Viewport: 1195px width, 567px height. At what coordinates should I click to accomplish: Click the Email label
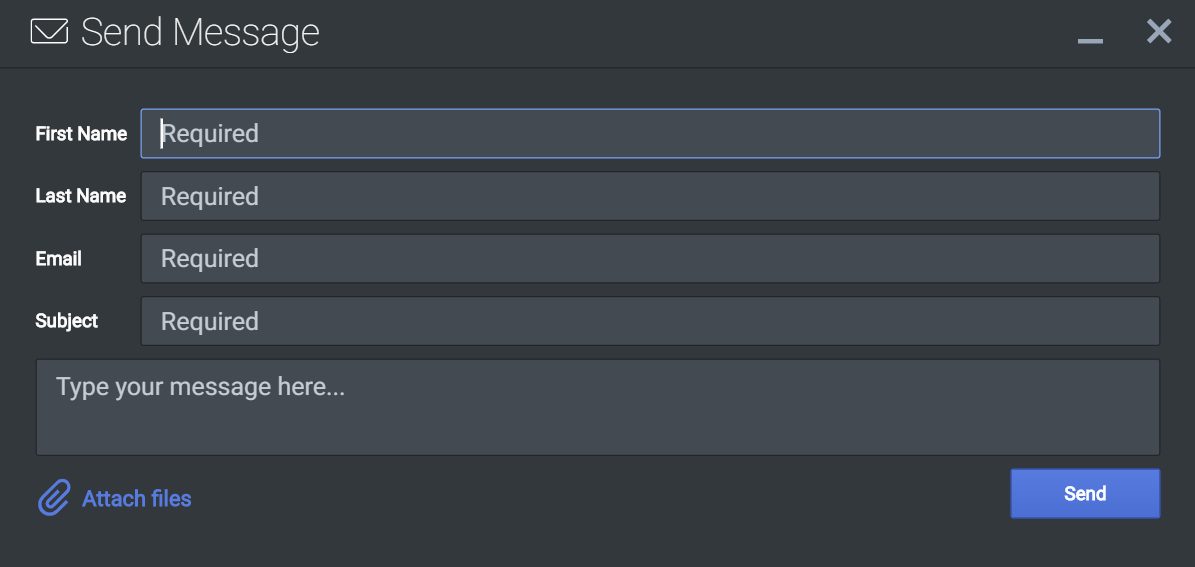(59, 259)
